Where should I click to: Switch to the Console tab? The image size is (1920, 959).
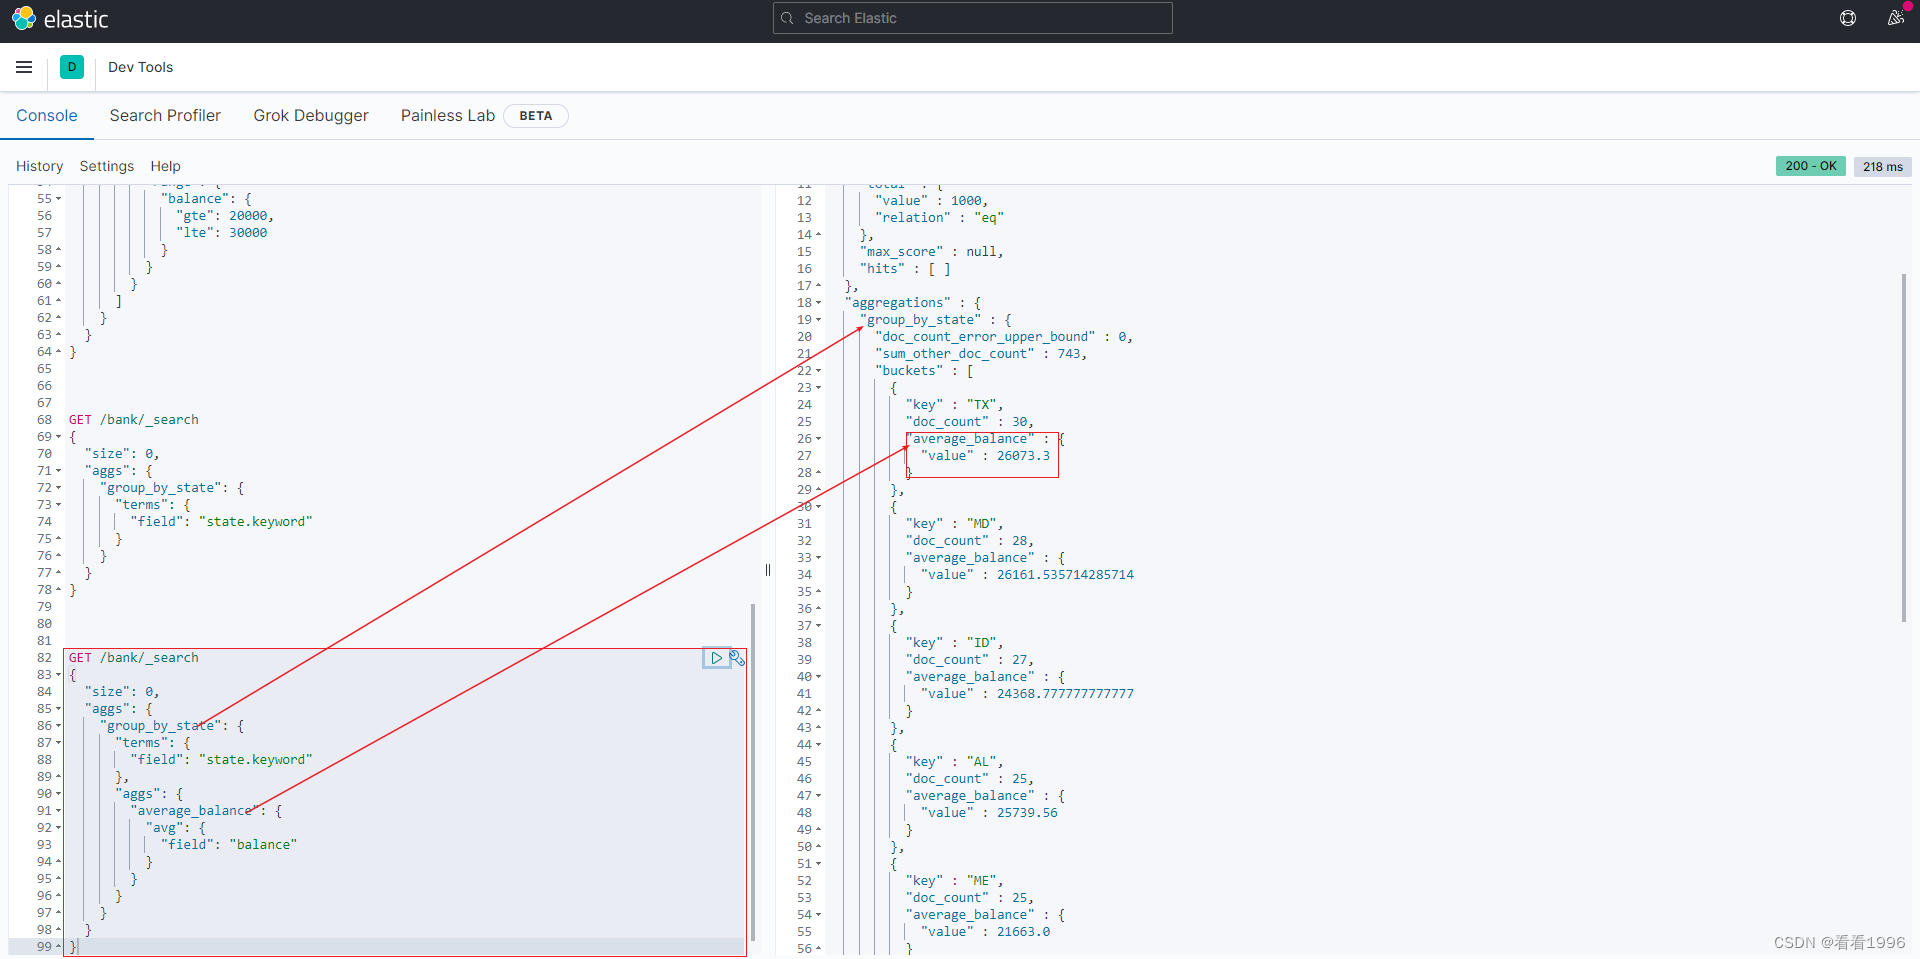pyautogui.click(x=47, y=115)
